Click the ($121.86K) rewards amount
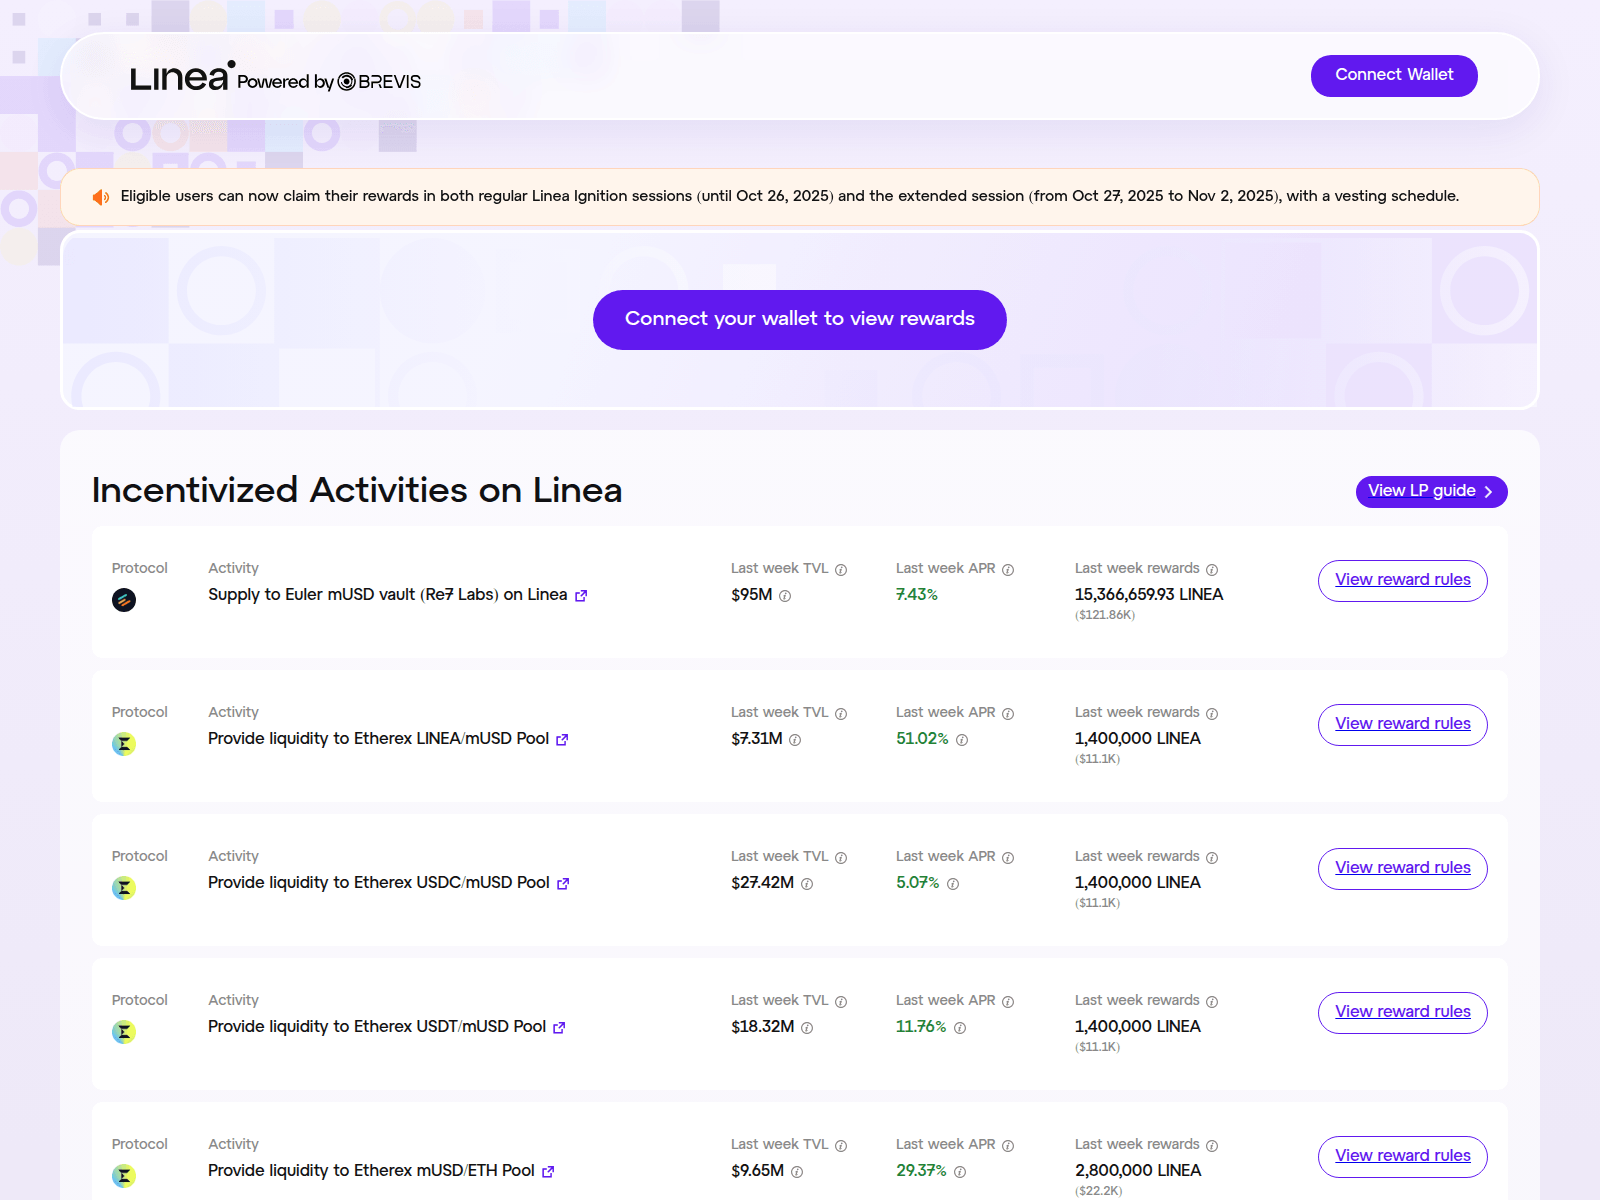The height and width of the screenshot is (1200, 1600). tap(1105, 615)
